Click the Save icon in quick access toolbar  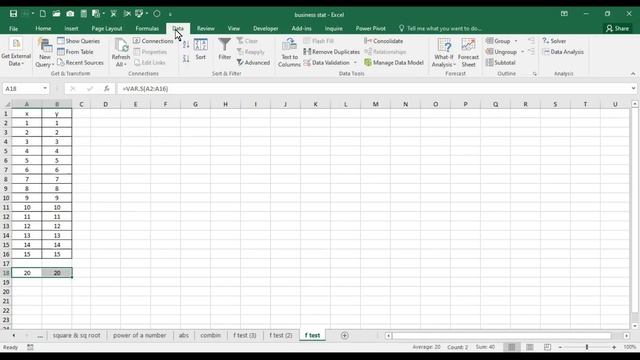click(x=13, y=14)
